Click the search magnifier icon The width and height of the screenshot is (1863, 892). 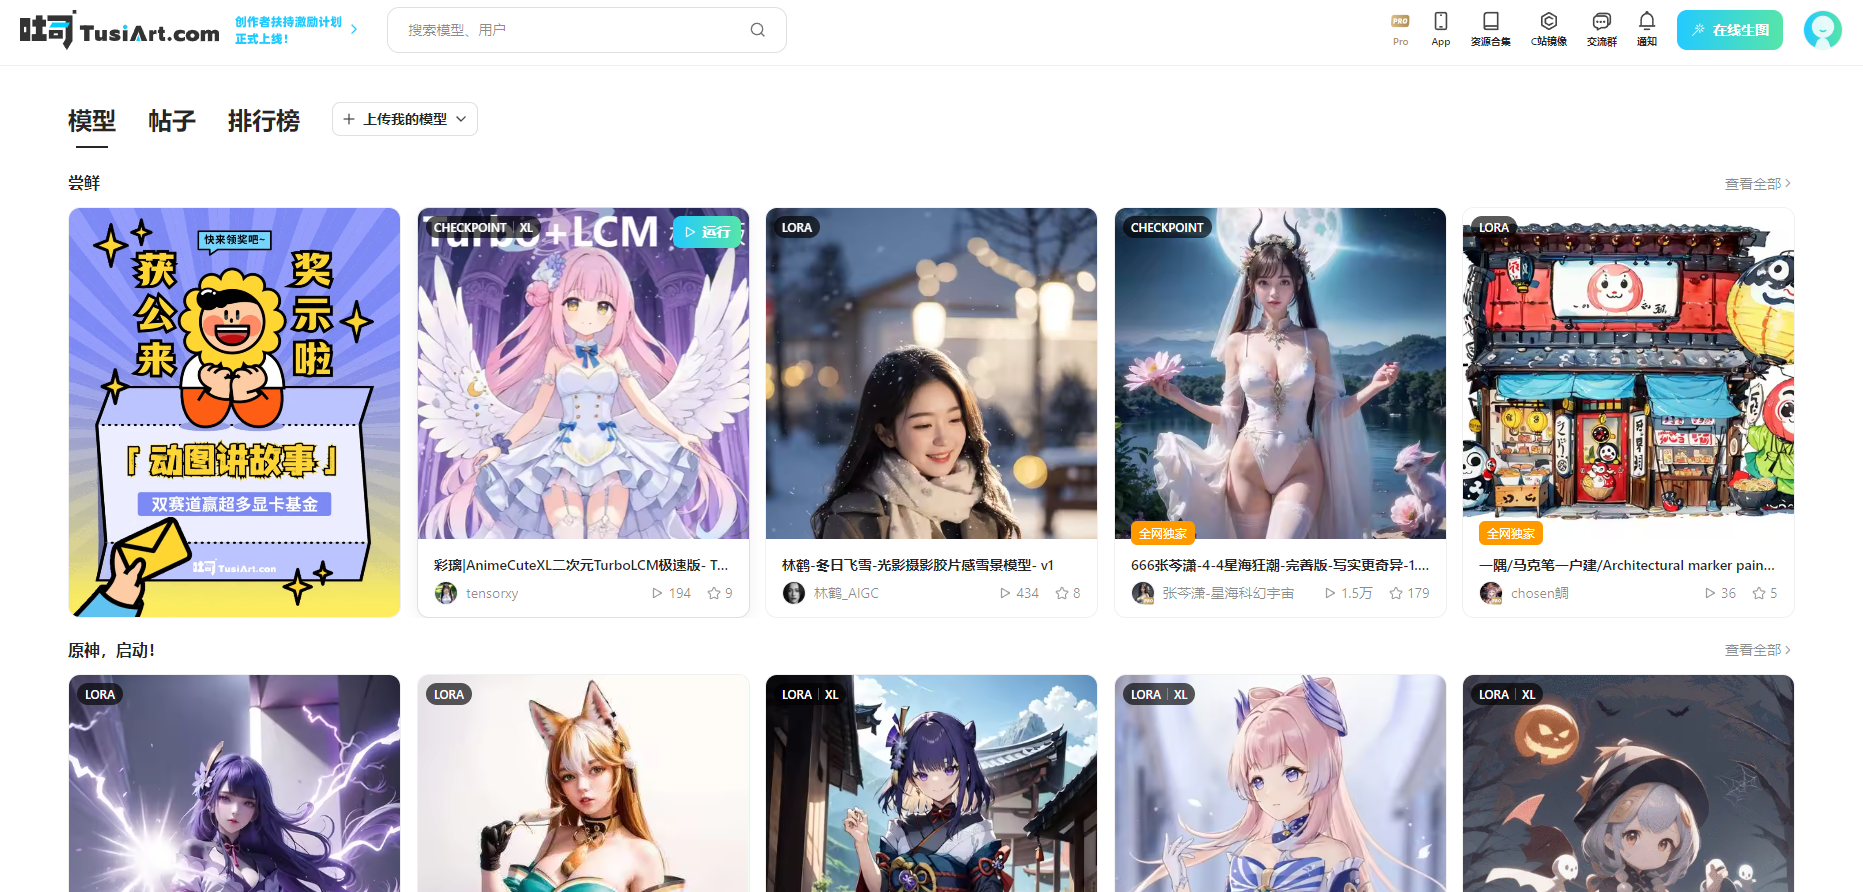pyautogui.click(x=757, y=30)
